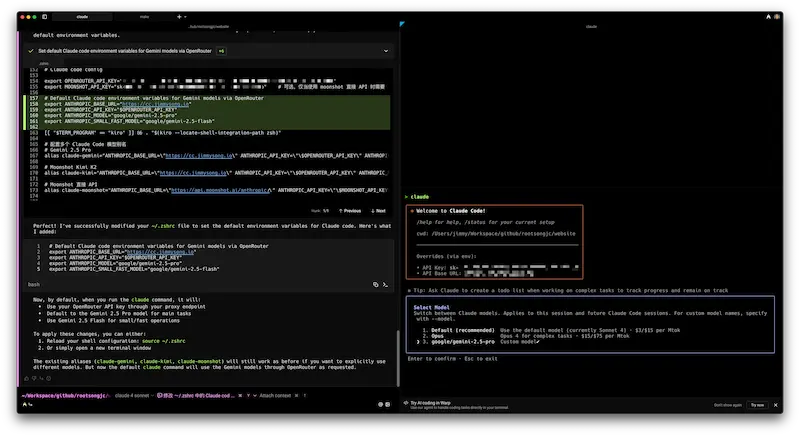Open link in bash code block summary
The height and width of the screenshot is (436, 800).
160,251
